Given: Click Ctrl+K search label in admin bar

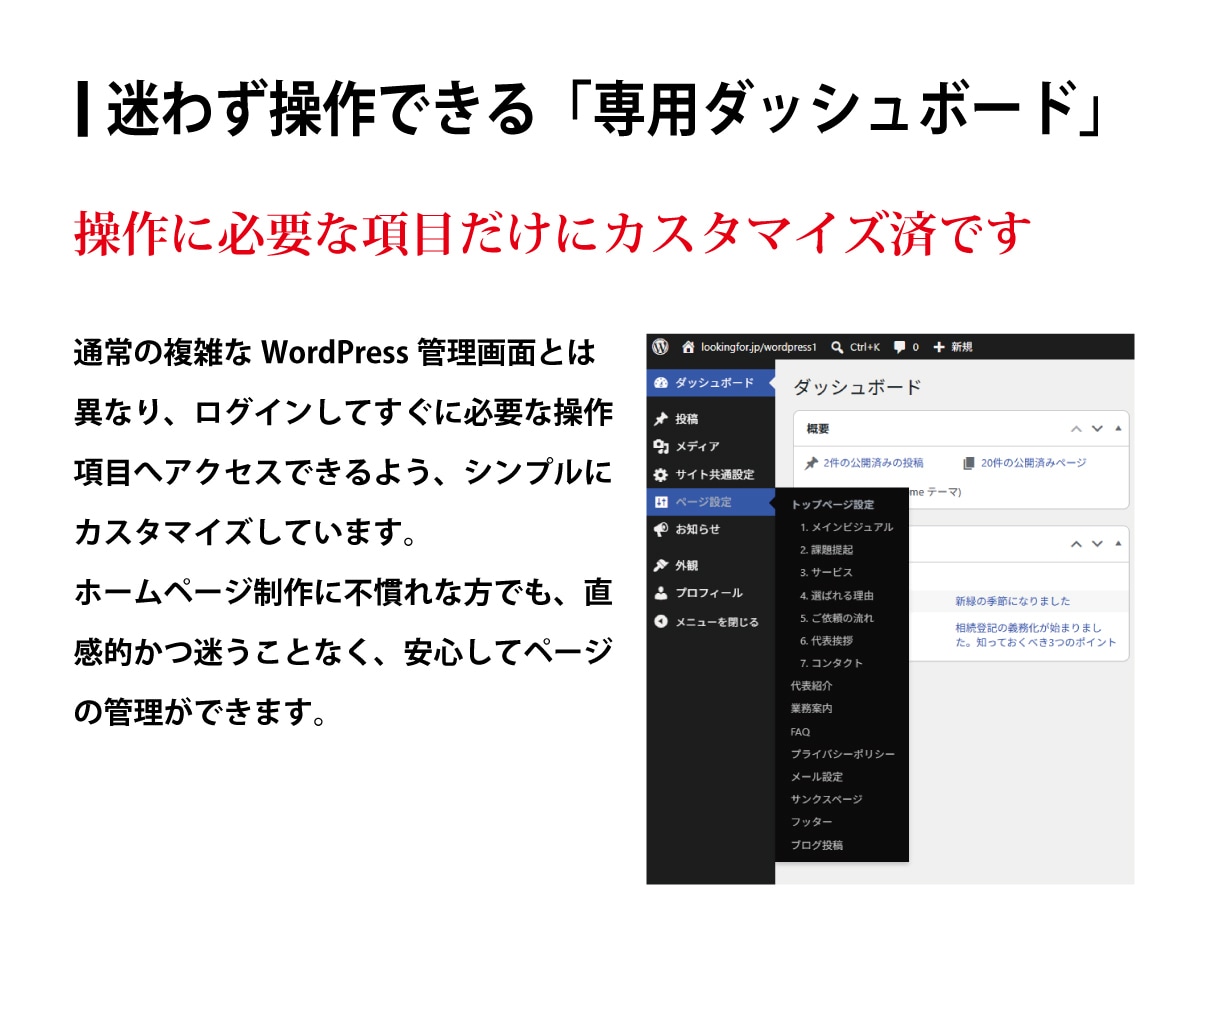Looking at the screenshot, I should point(865,347).
